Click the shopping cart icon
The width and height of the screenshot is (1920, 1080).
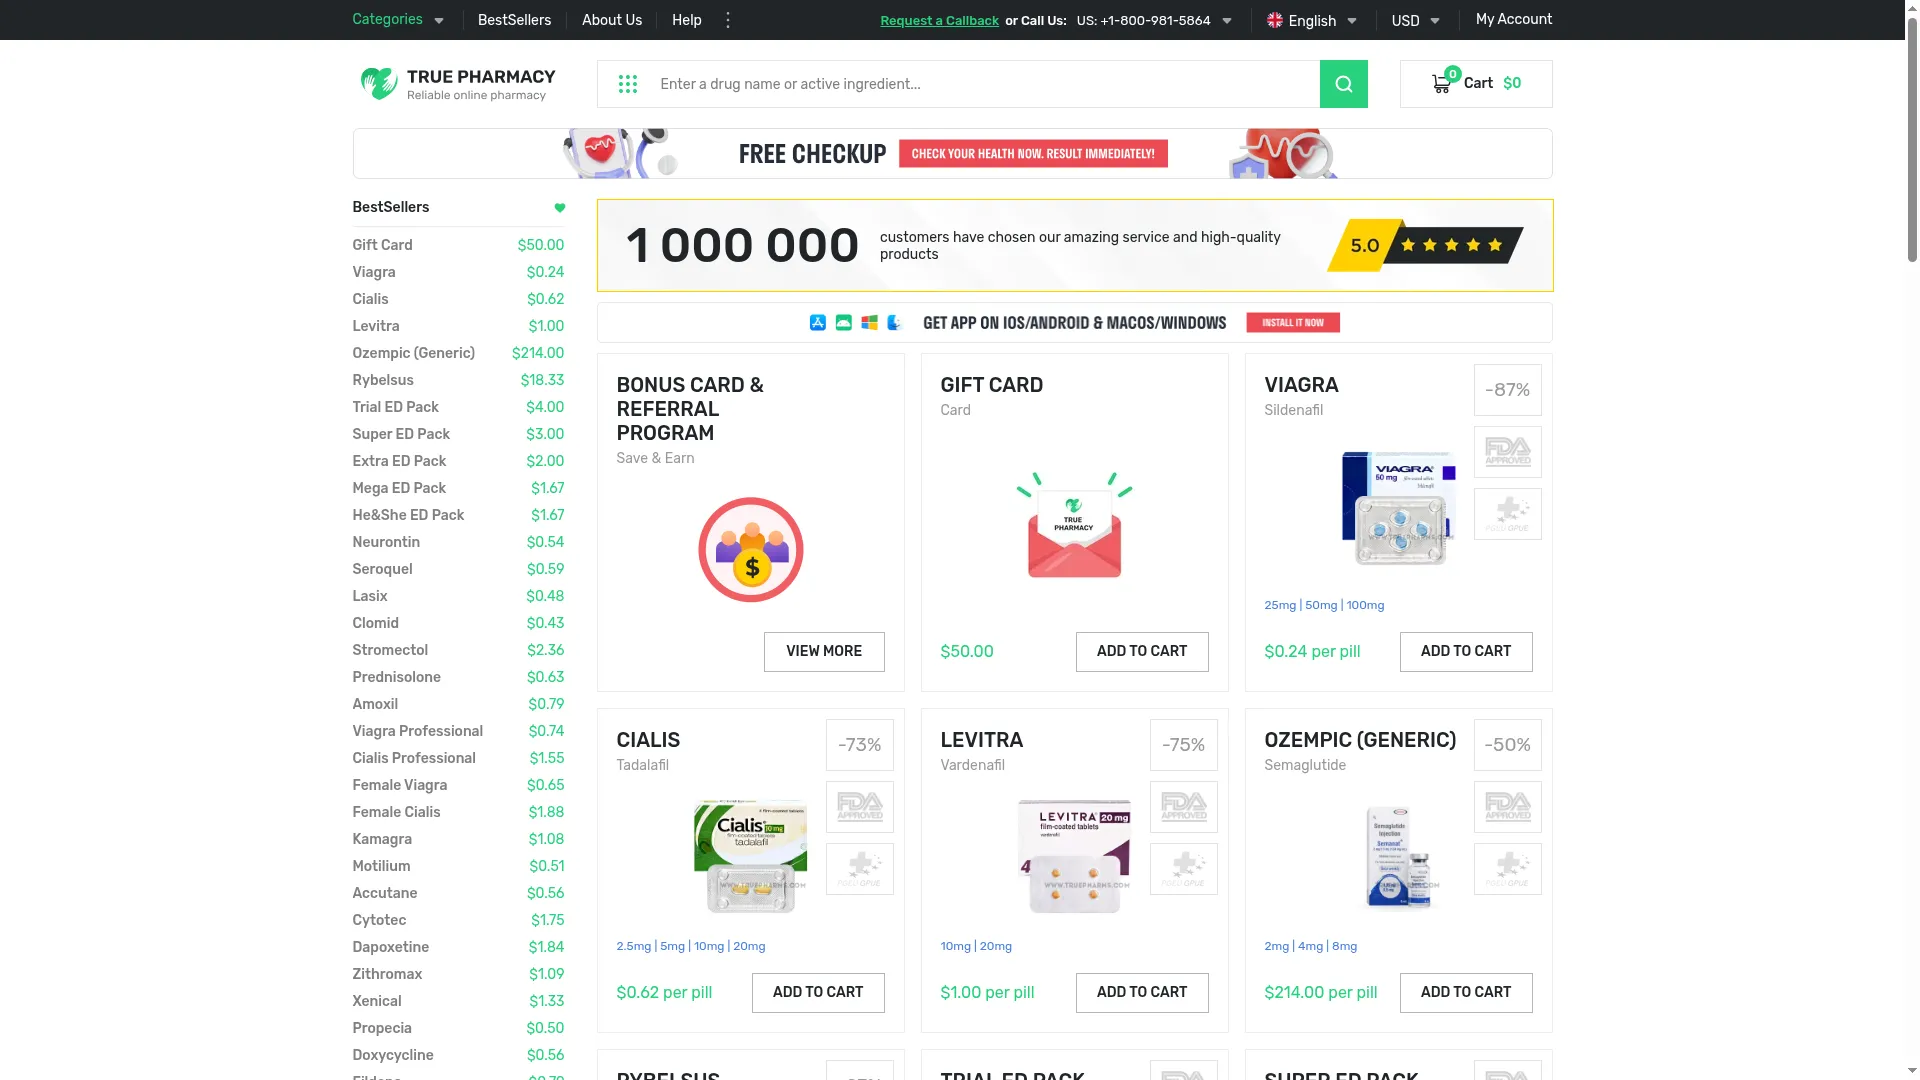coord(1441,84)
